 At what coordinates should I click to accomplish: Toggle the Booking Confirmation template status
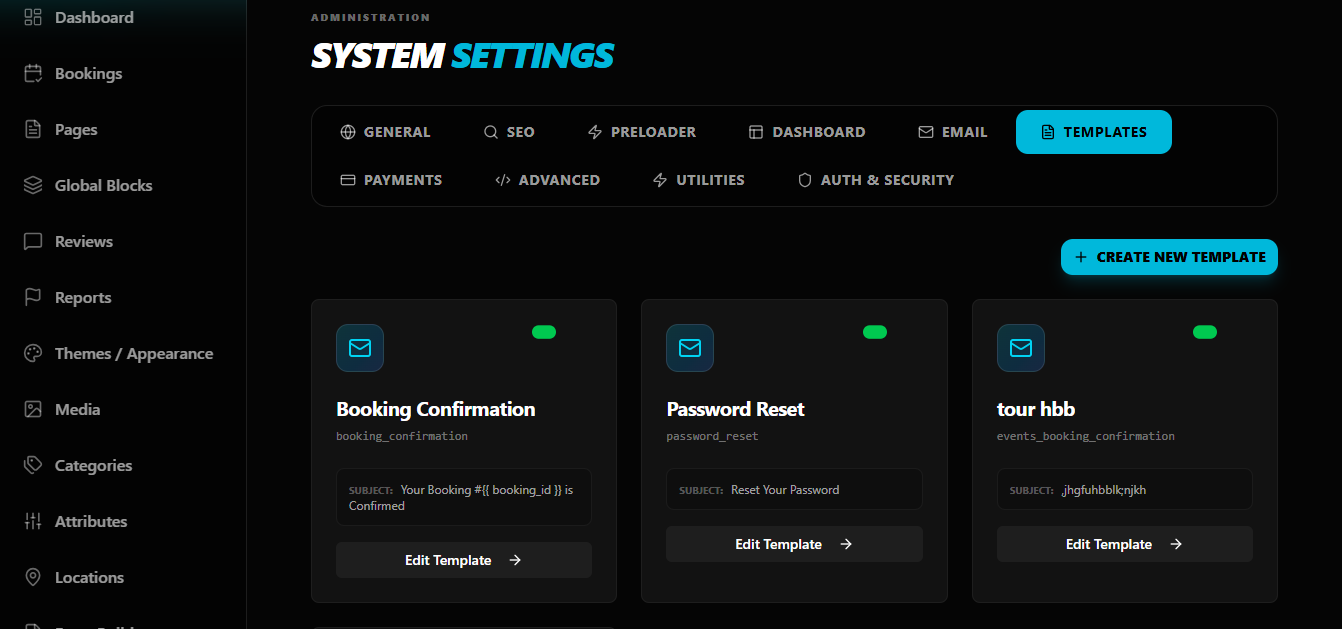[544, 332]
